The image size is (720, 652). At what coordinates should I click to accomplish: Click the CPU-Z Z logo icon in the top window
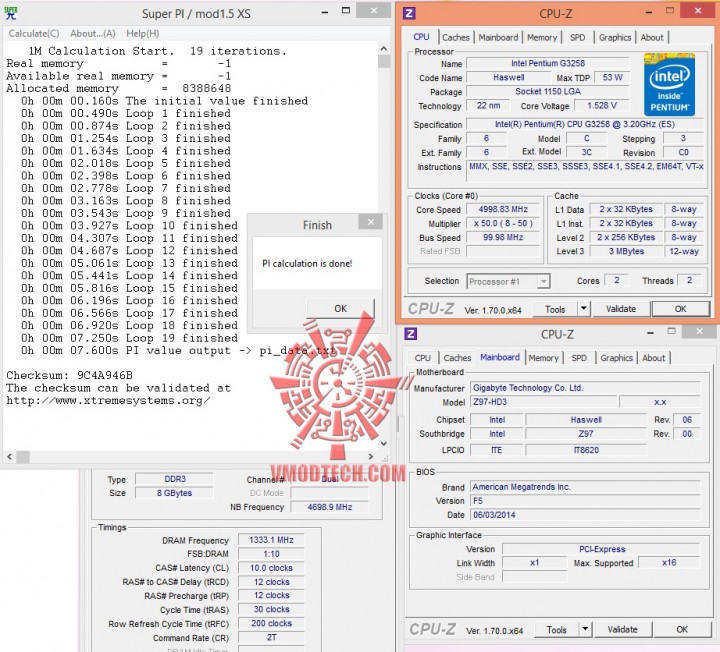click(x=409, y=13)
